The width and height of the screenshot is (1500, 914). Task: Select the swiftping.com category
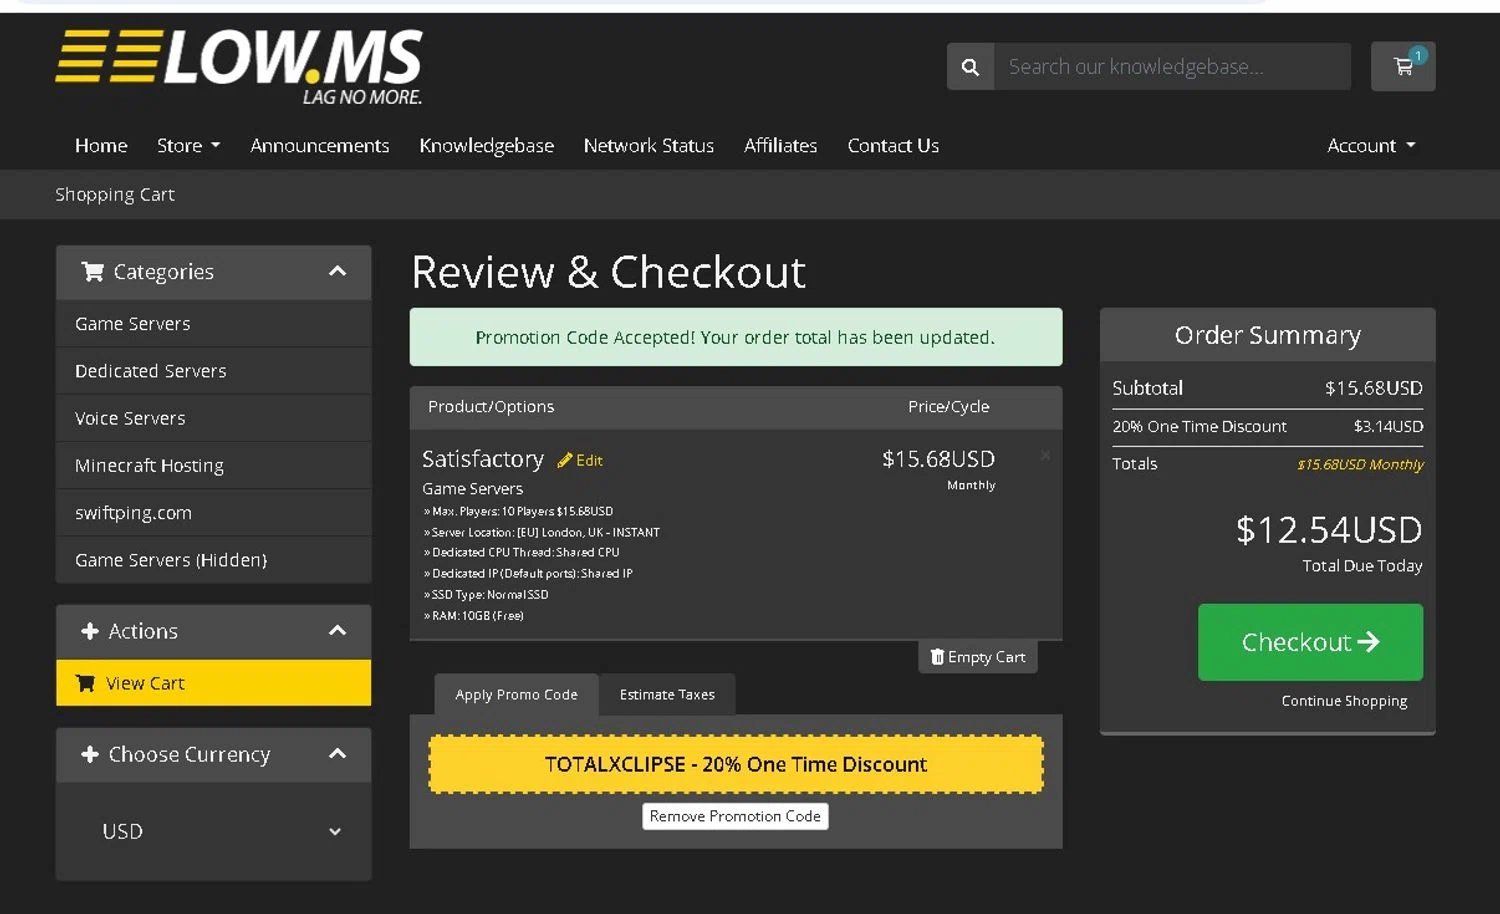click(214, 513)
